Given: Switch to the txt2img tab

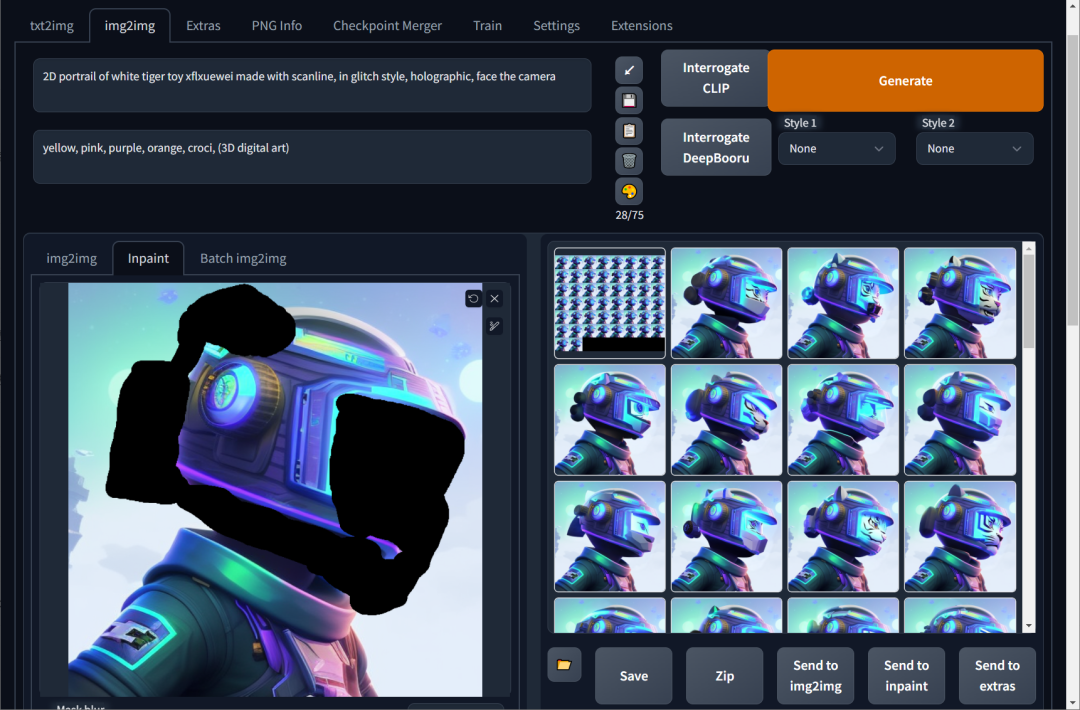Looking at the screenshot, I should [x=52, y=25].
